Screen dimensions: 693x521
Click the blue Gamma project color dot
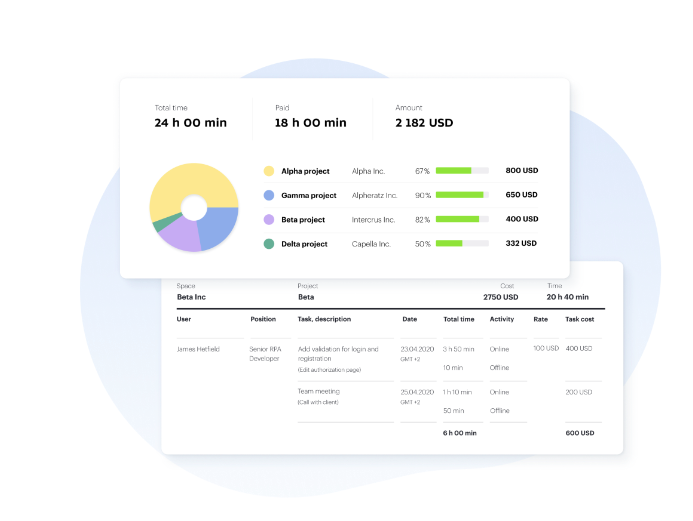[269, 195]
